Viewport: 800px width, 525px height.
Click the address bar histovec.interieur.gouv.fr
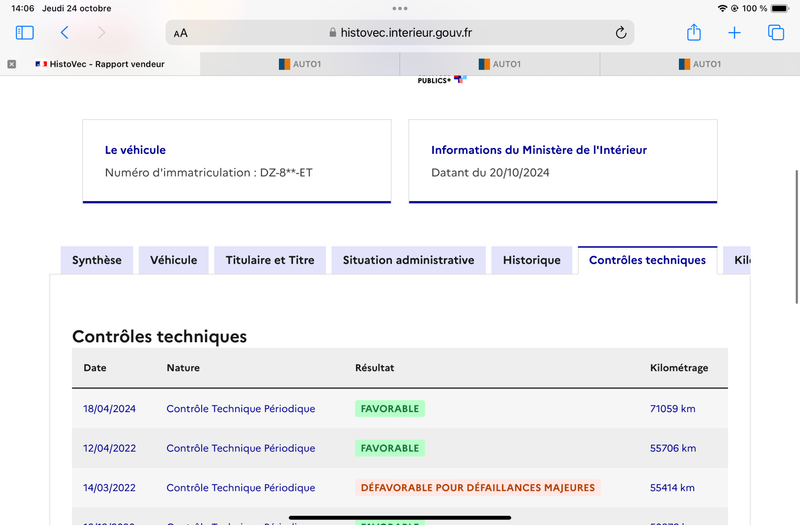400,33
